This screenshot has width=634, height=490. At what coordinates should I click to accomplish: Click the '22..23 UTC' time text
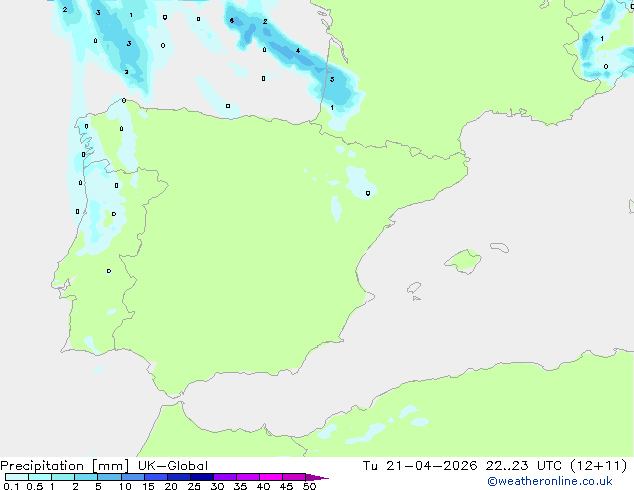[524, 466]
